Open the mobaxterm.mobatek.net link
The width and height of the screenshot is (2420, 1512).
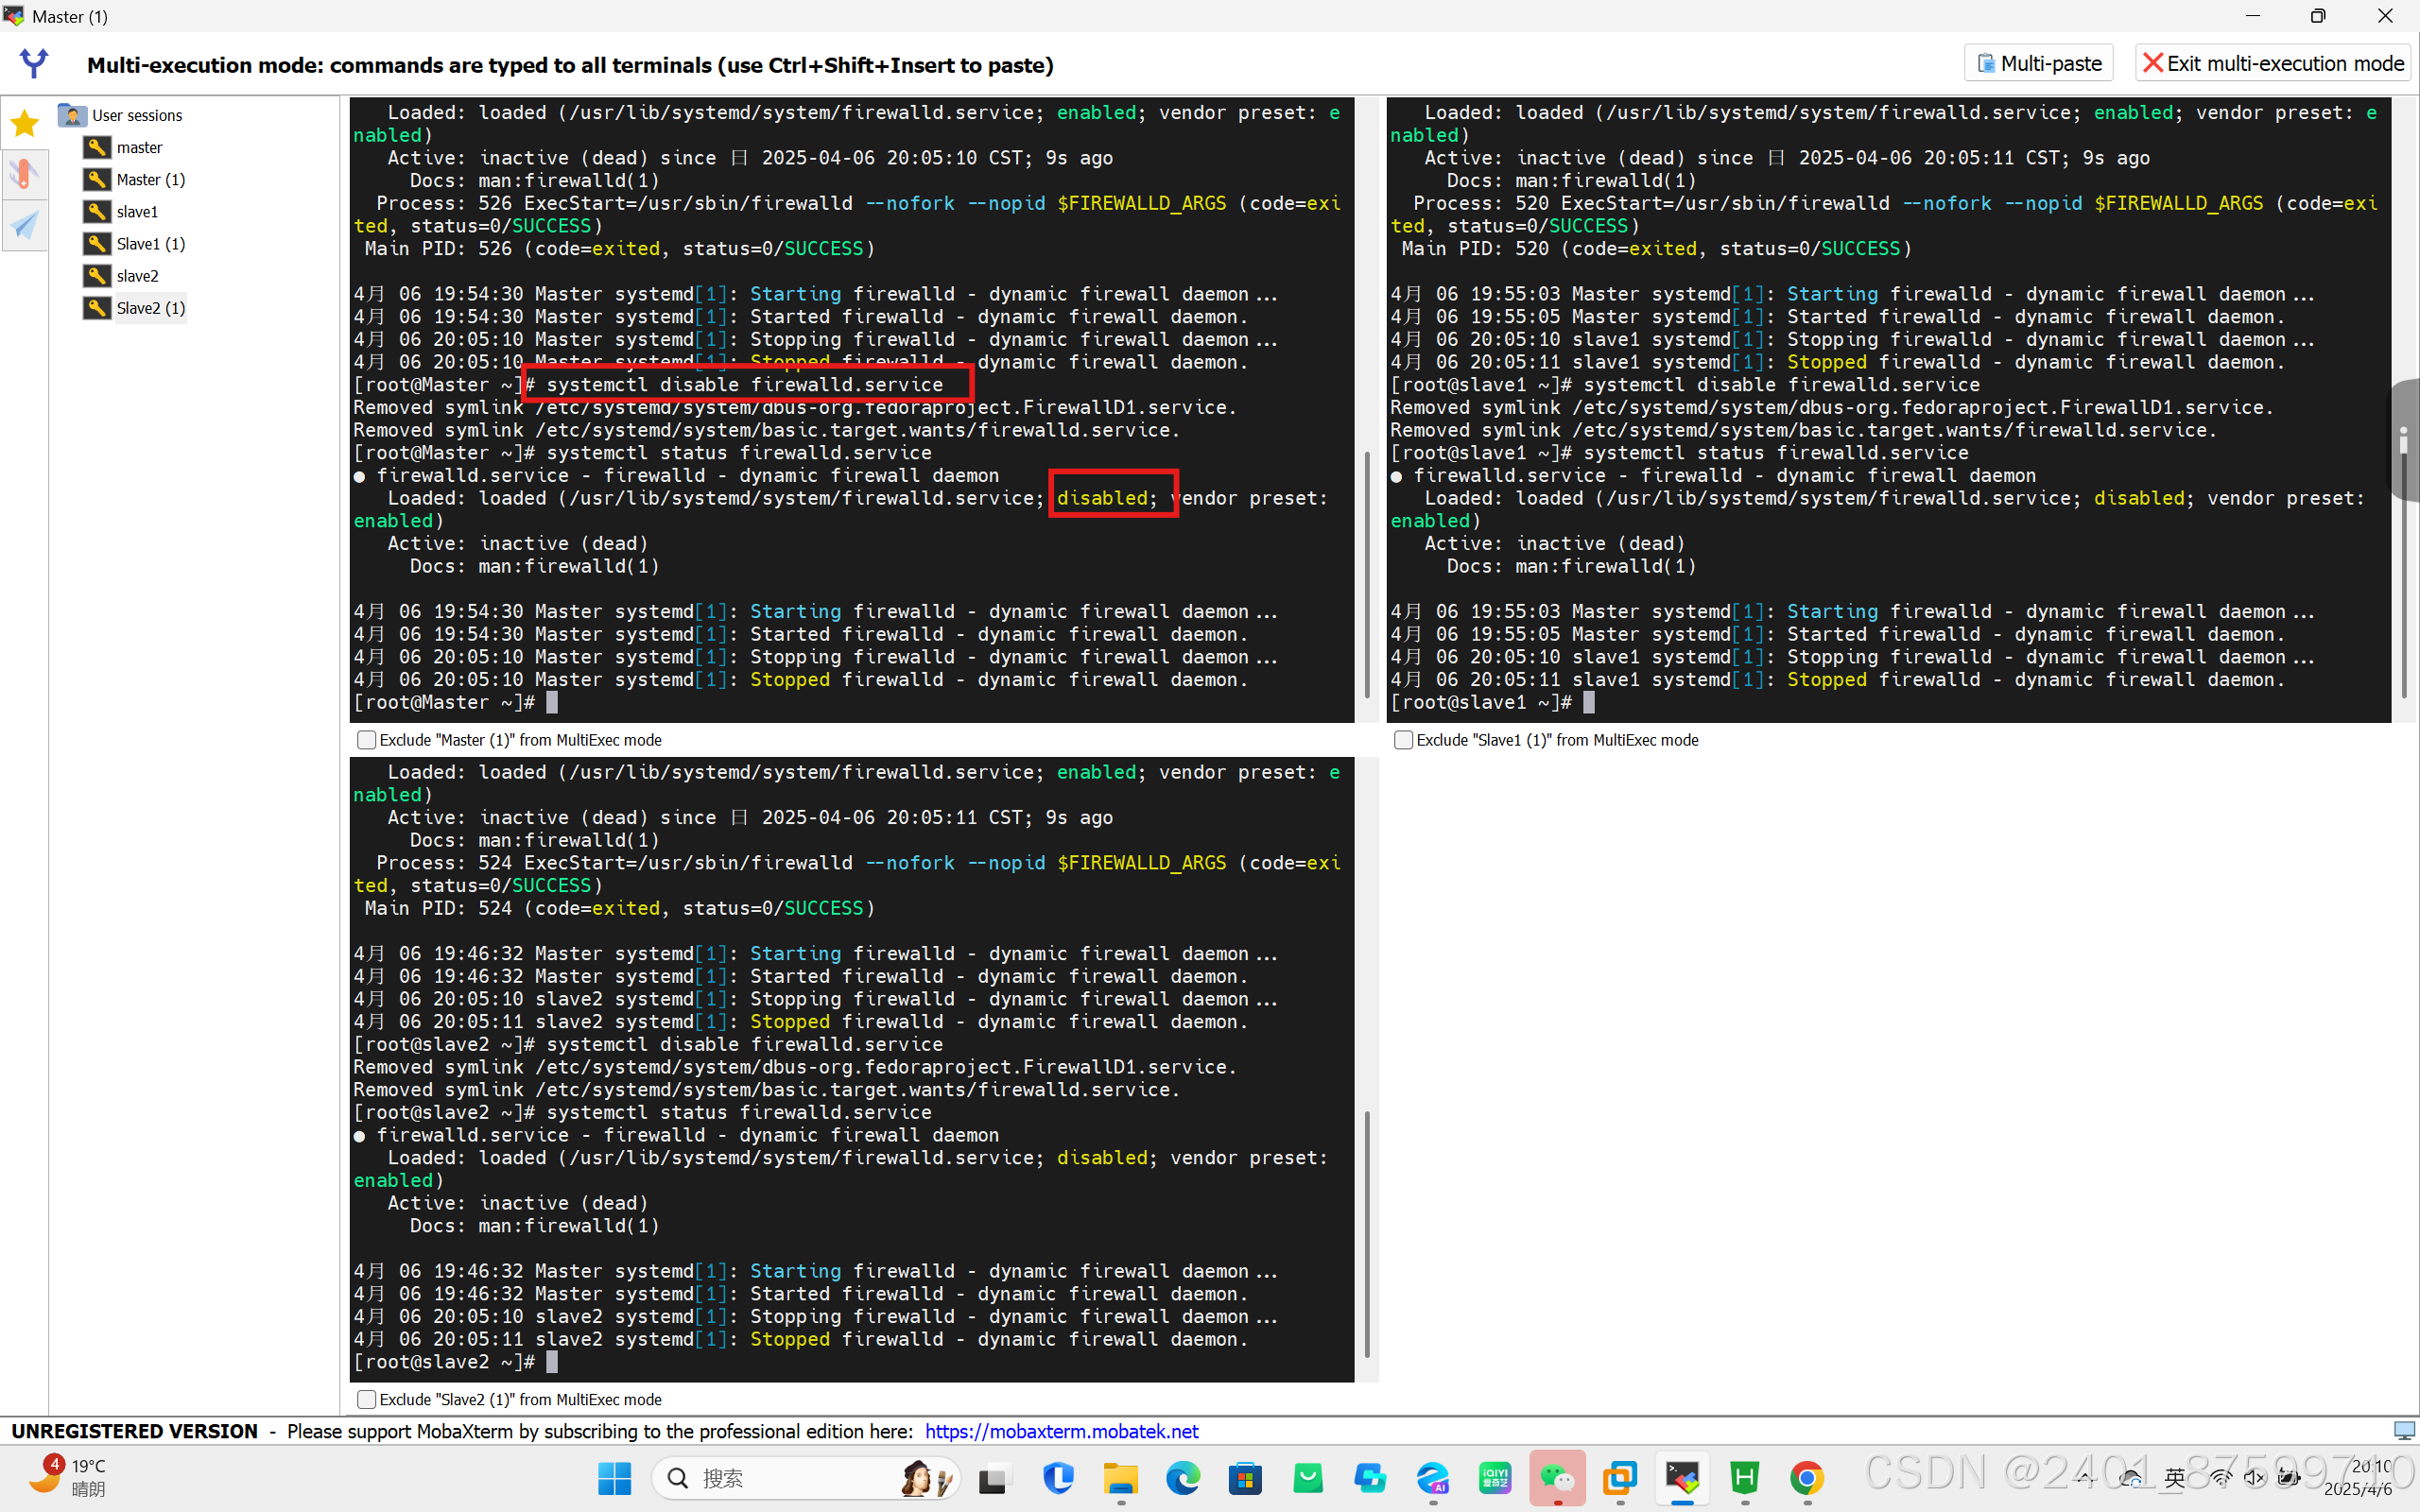tap(1061, 1431)
